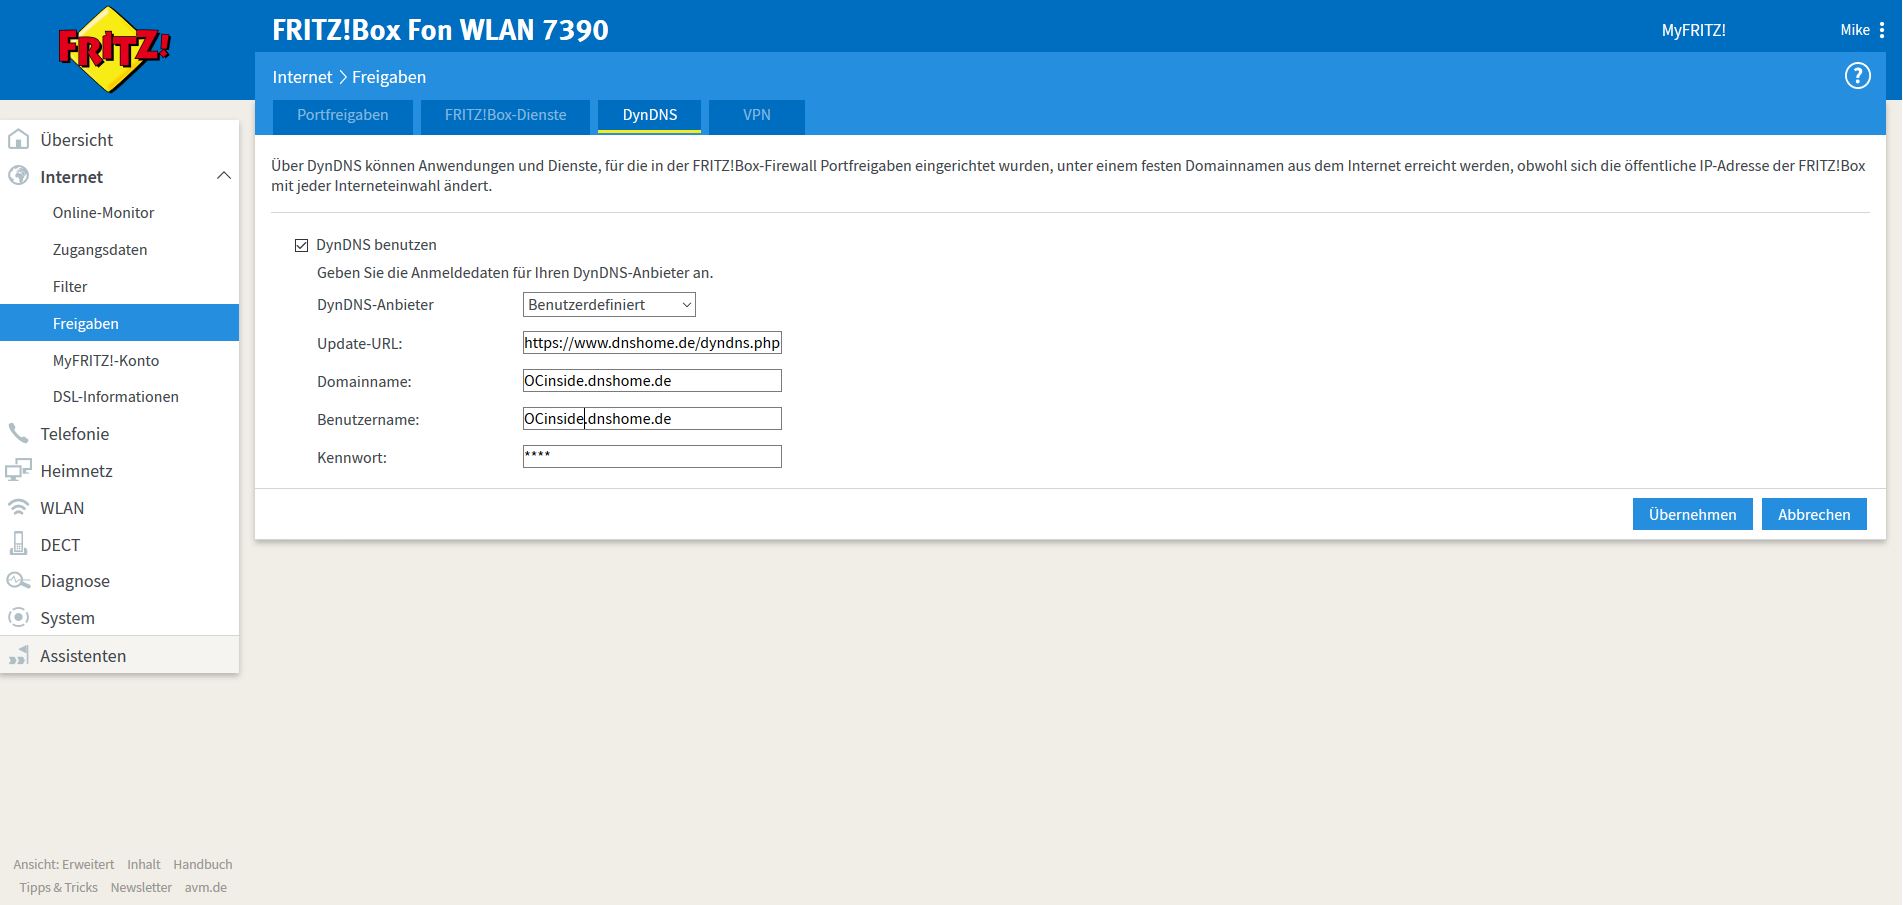Click the Telefonie phone icon

pyautogui.click(x=18, y=433)
